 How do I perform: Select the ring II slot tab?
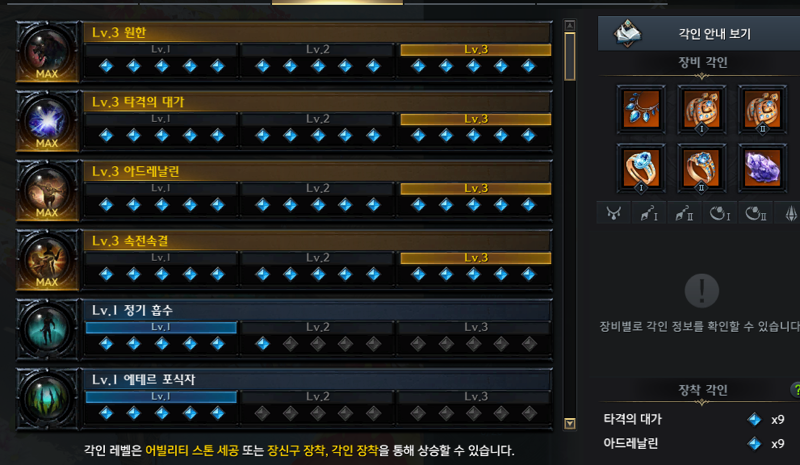[756, 213]
